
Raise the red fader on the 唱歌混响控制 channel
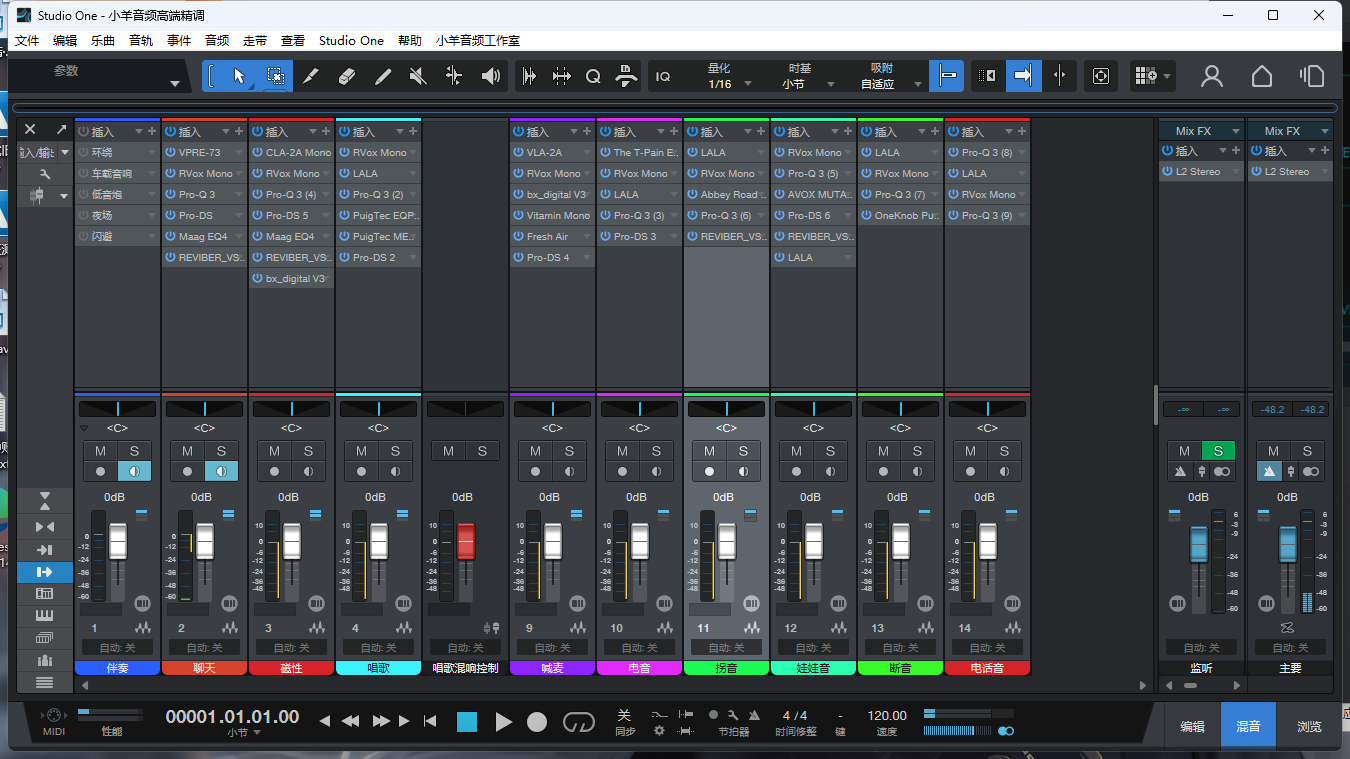pos(465,543)
